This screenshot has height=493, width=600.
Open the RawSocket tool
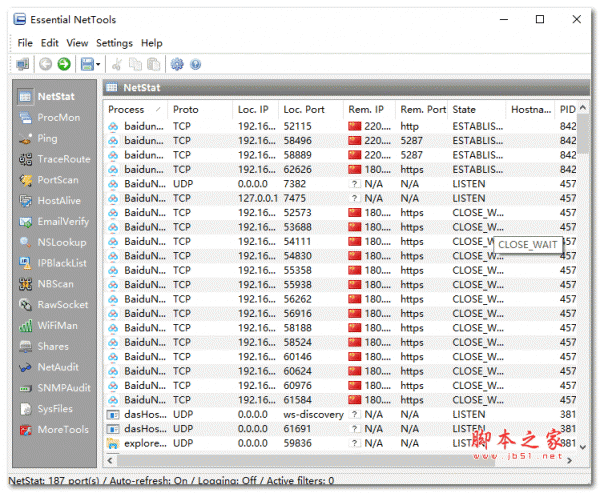[x=54, y=305]
